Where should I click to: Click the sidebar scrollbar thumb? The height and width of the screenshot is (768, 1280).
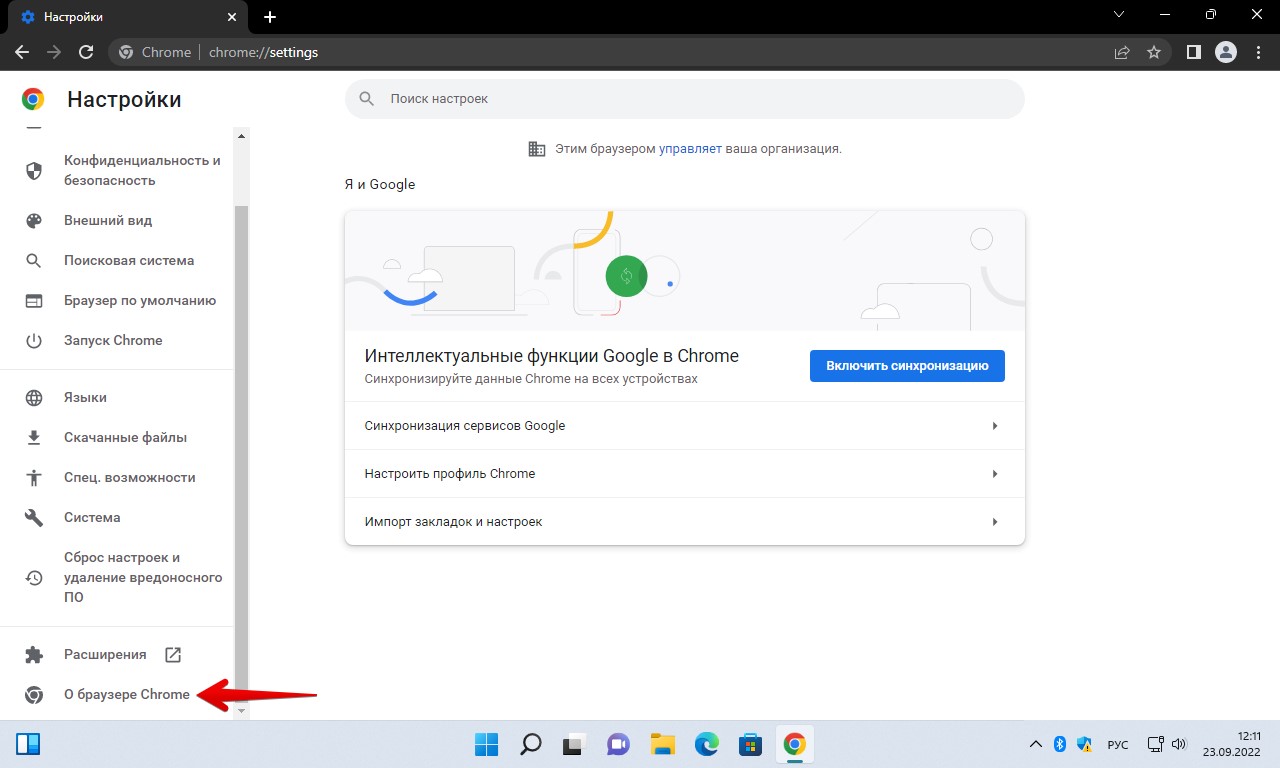click(x=241, y=453)
